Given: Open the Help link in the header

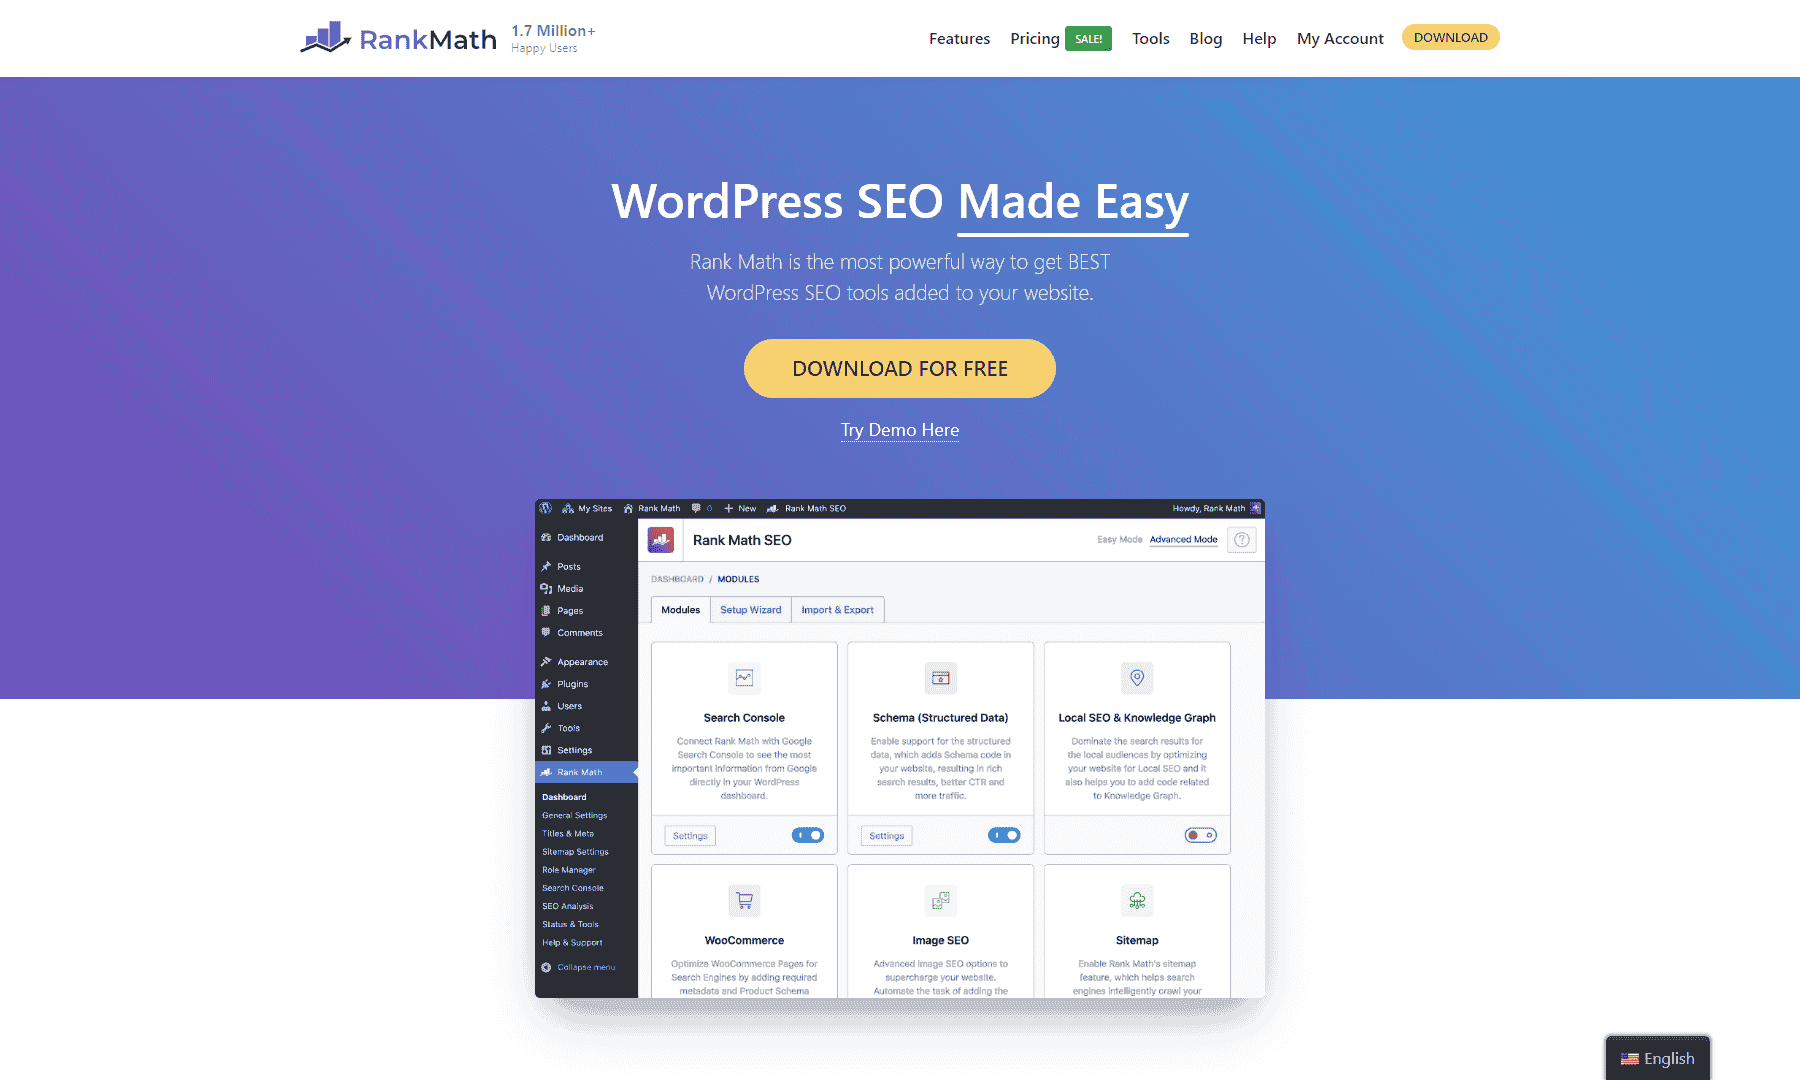Looking at the screenshot, I should click(x=1259, y=38).
